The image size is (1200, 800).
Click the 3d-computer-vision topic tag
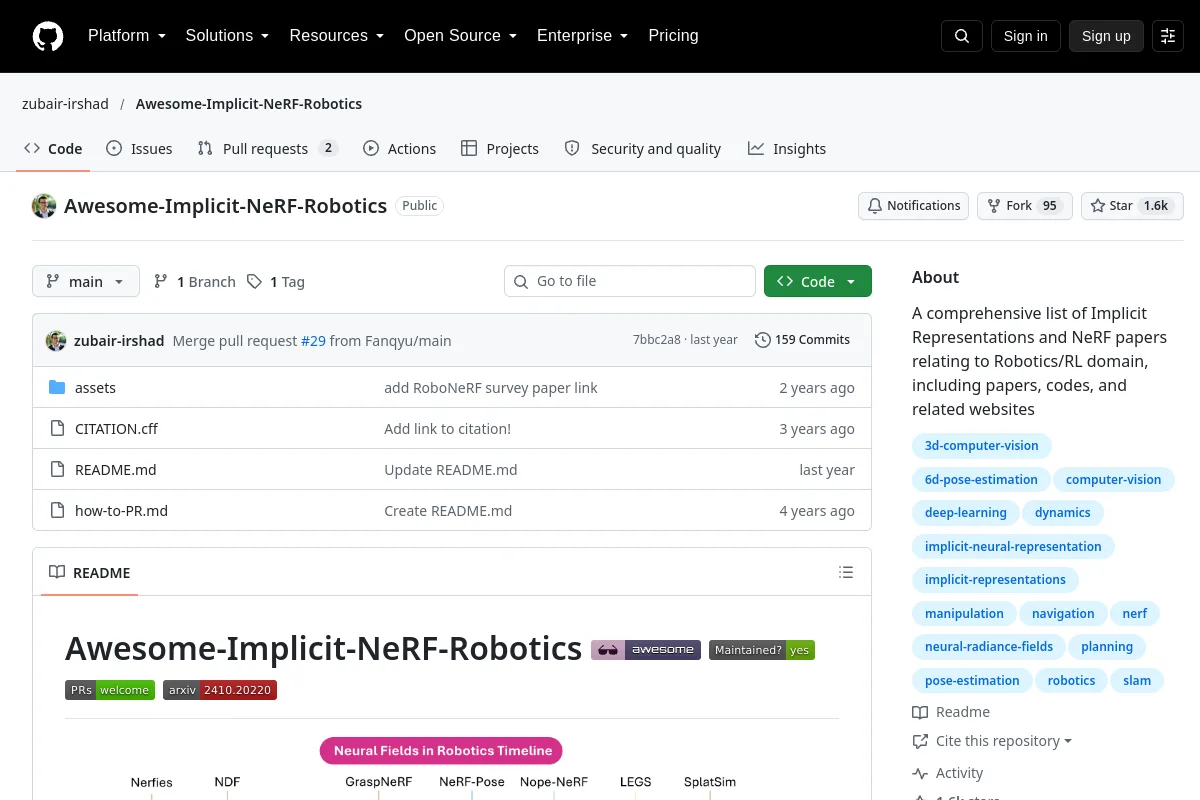click(x=982, y=446)
